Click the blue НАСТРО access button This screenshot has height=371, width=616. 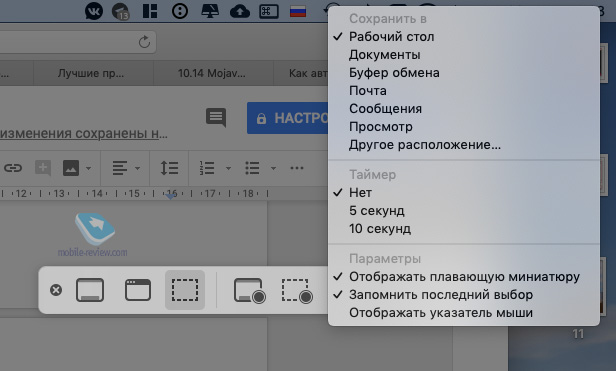tap(288, 118)
